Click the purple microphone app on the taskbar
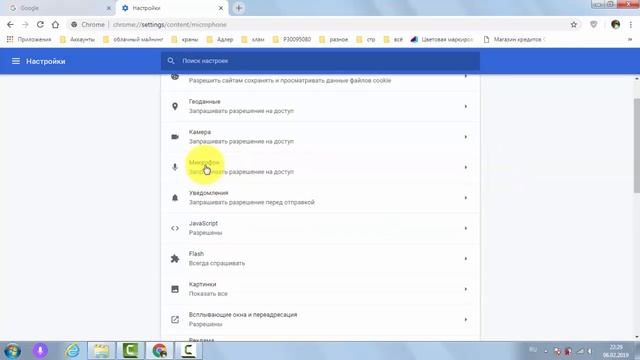This screenshot has width=640, height=360. [40, 351]
